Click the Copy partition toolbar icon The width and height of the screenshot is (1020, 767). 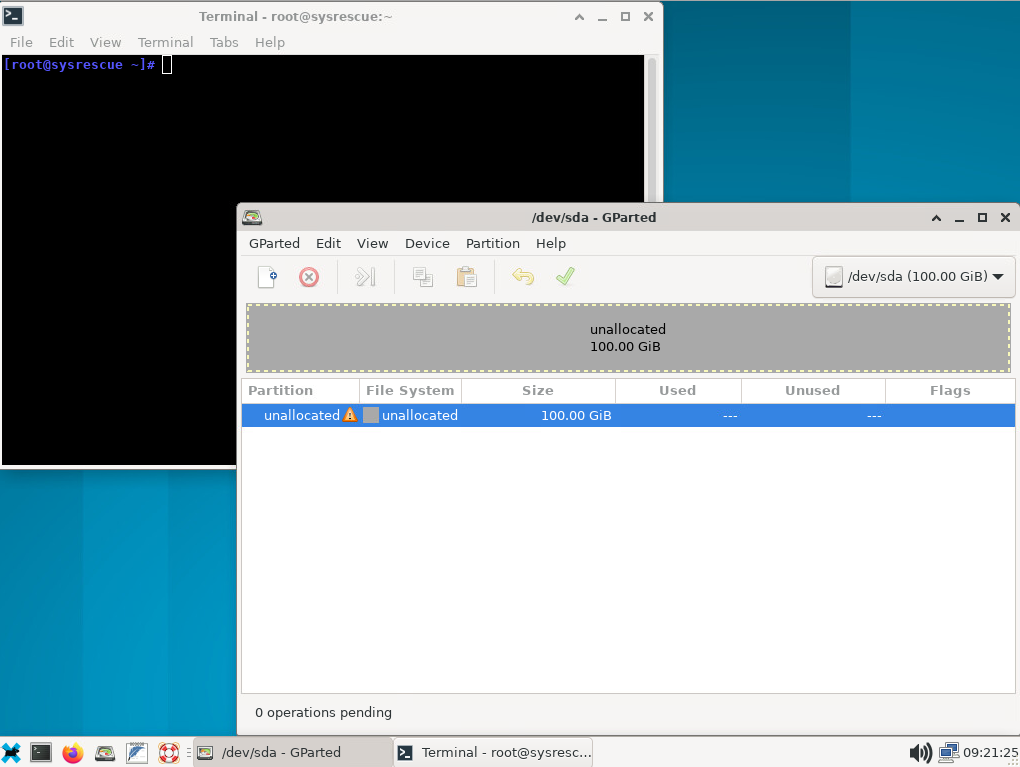tap(423, 277)
